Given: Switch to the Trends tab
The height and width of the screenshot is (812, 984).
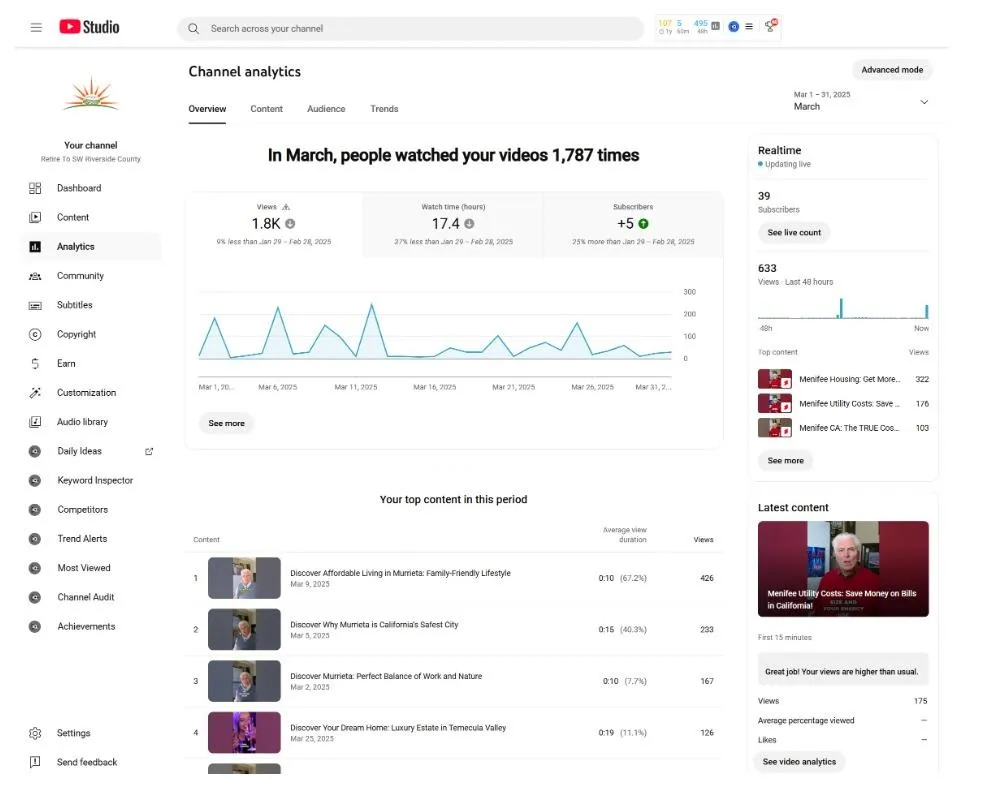Looking at the screenshot, I should click(384, 109).
